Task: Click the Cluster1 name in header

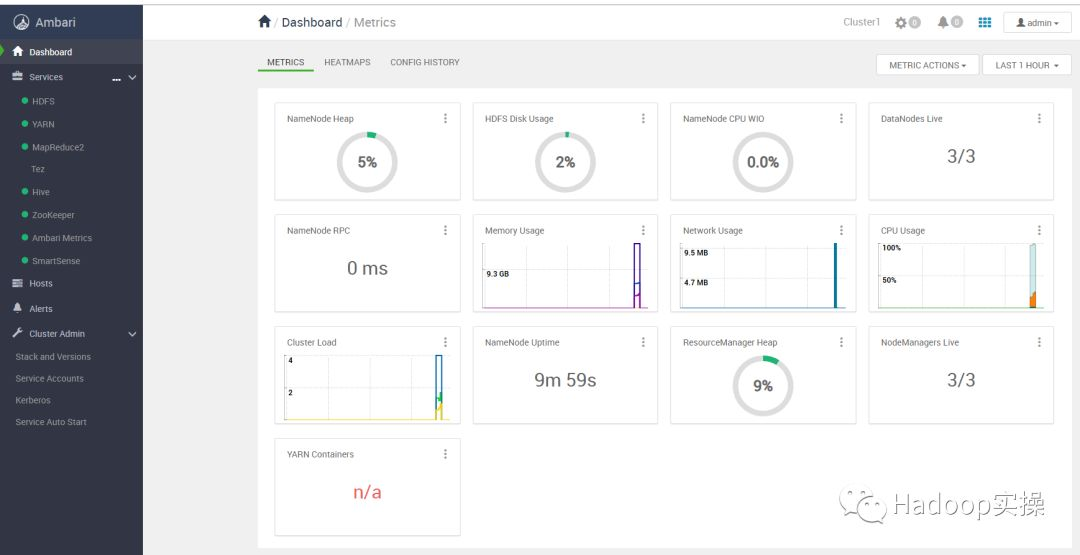Action: [862, 22]
